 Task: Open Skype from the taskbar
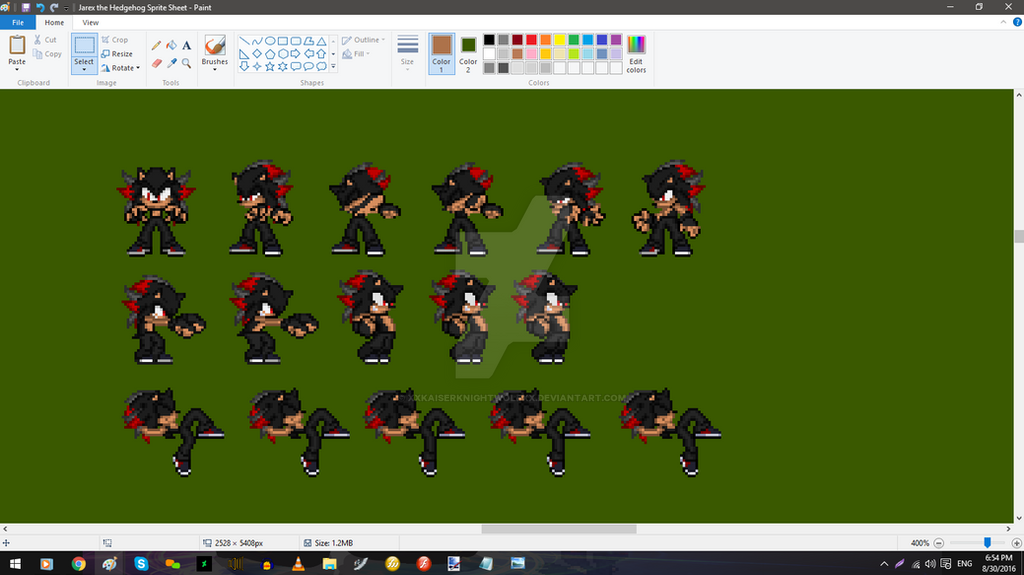point(141,563)
